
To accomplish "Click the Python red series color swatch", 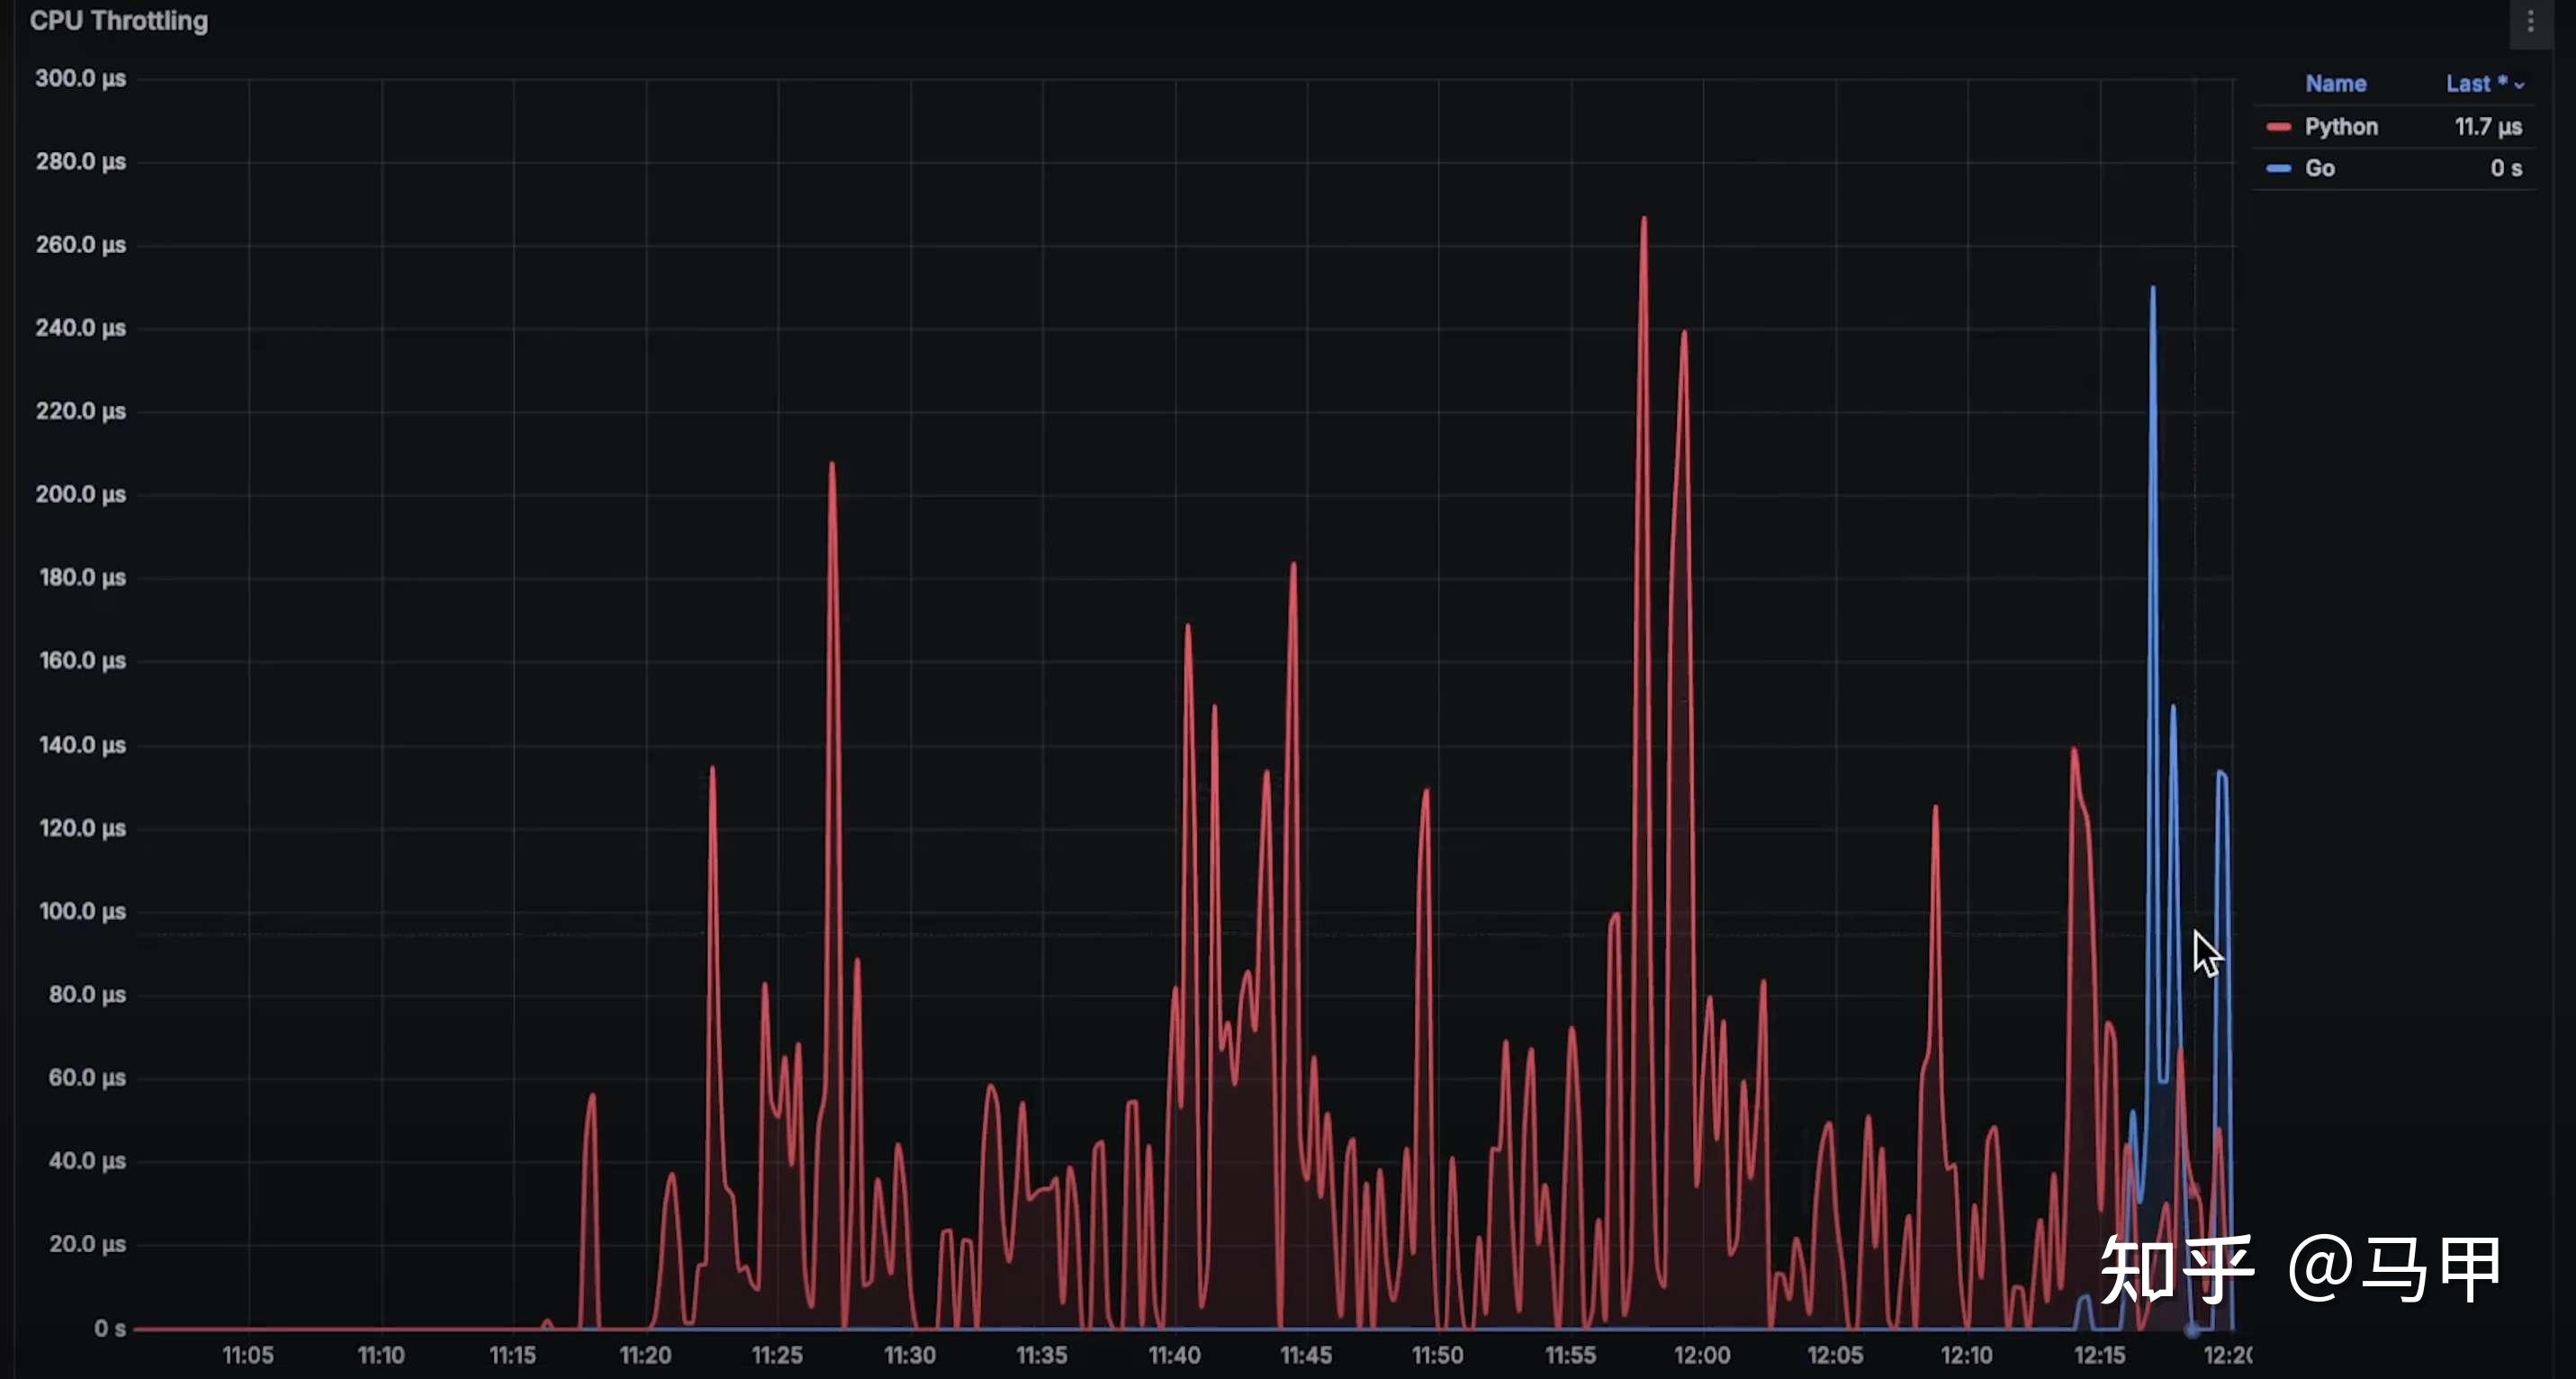I will [x=2278, y=127].
